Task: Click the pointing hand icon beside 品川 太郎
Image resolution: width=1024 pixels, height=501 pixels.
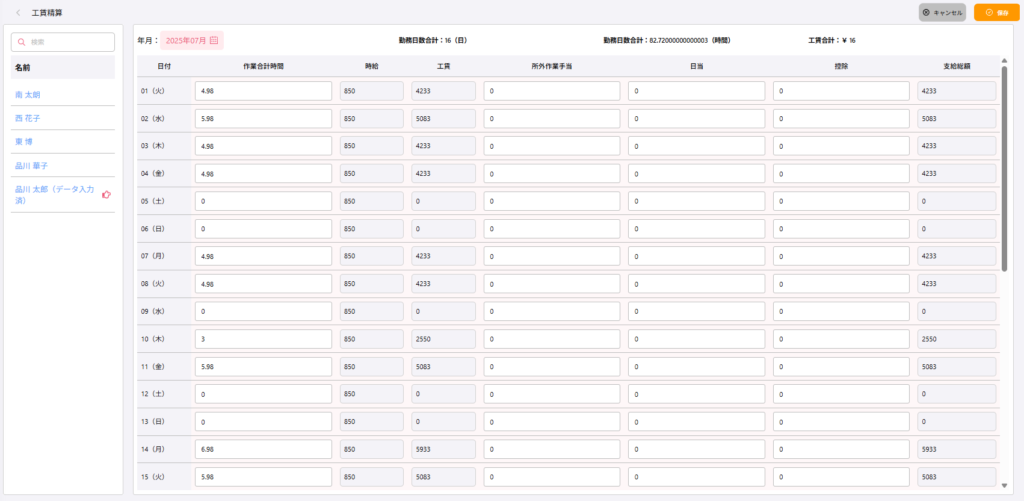Action: tap(107, 194)
